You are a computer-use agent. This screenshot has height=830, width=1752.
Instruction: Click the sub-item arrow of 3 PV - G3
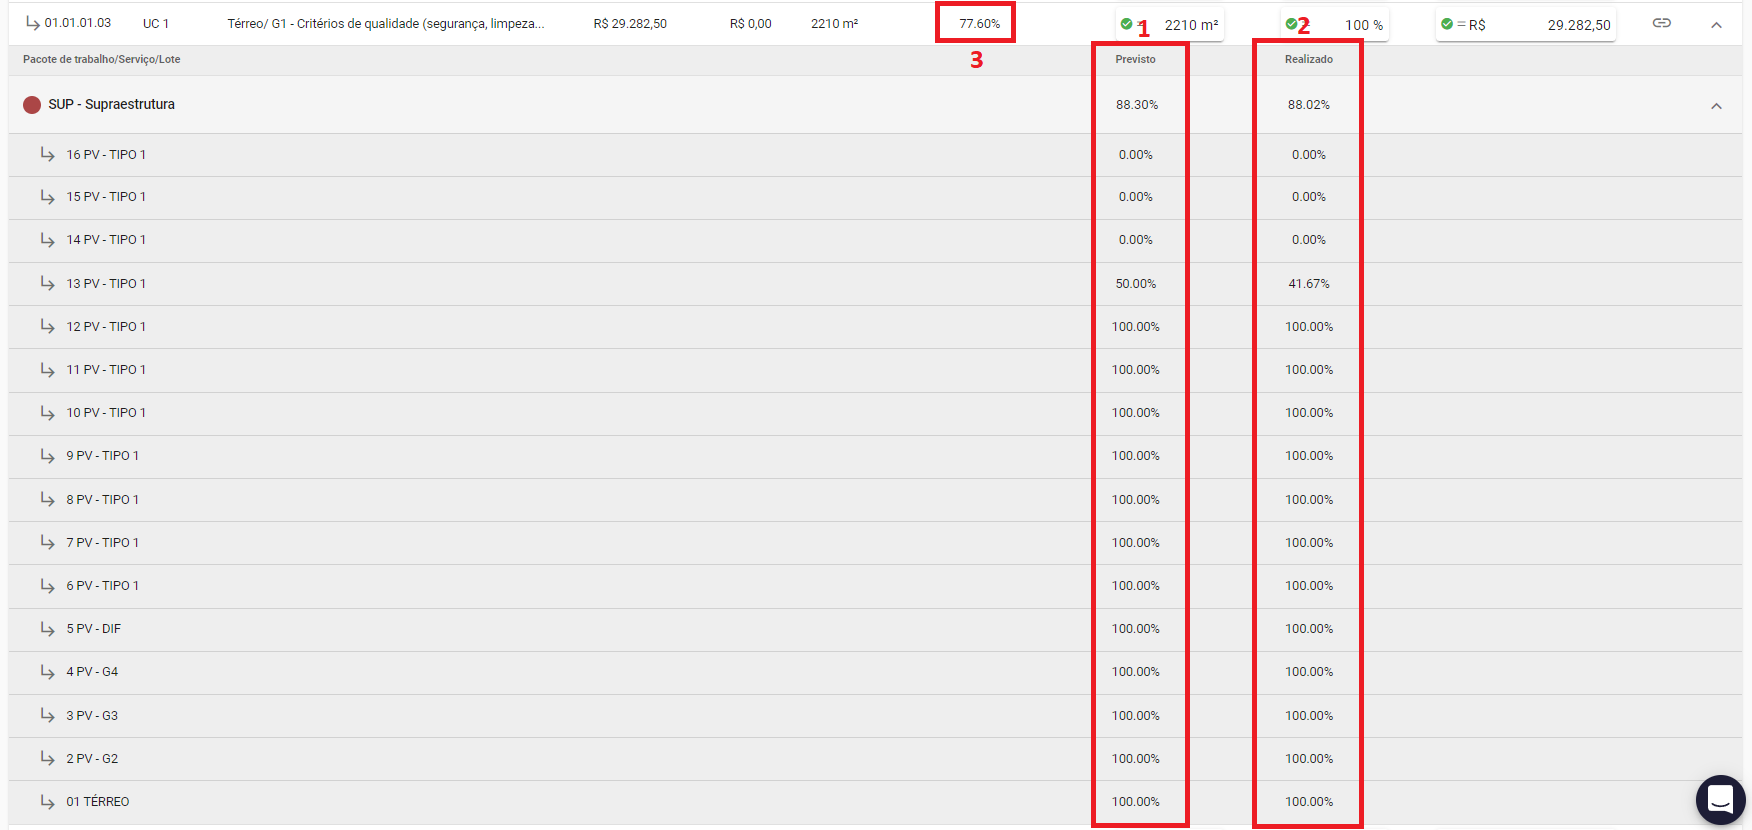click(x=47, y=715)
